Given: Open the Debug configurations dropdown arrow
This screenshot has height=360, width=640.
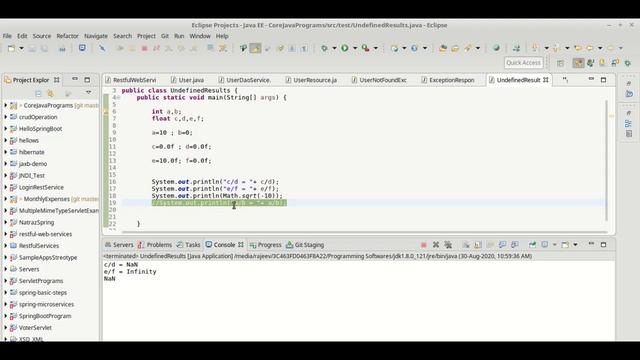Looking at the screenshot, I should point(334,48).
